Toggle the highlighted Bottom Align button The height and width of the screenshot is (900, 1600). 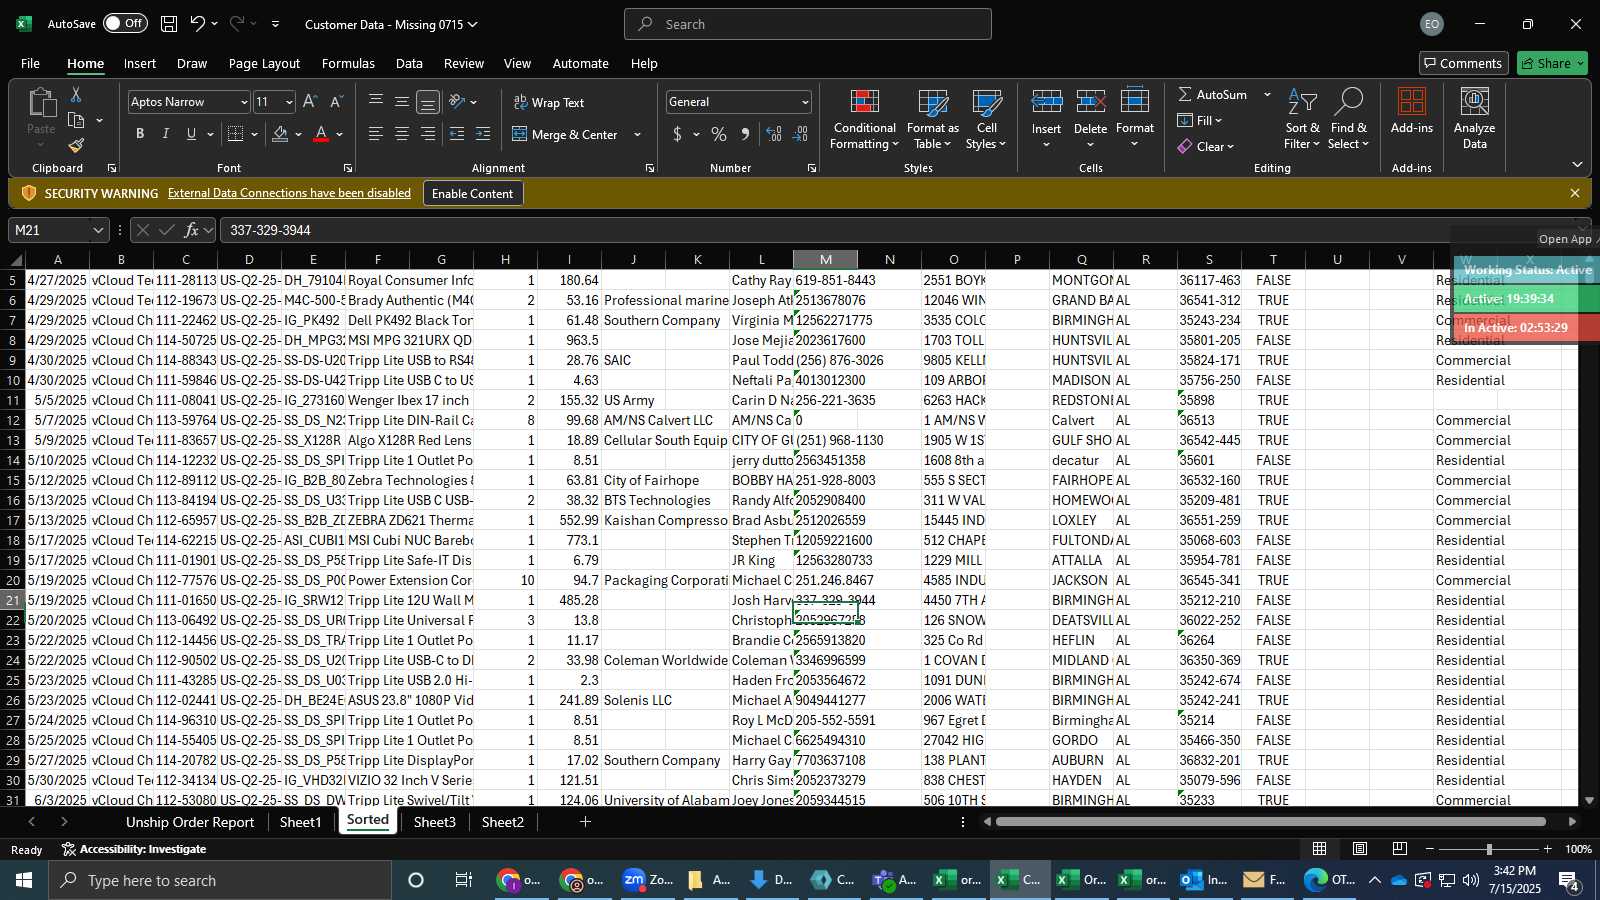(x=428, y=102)
